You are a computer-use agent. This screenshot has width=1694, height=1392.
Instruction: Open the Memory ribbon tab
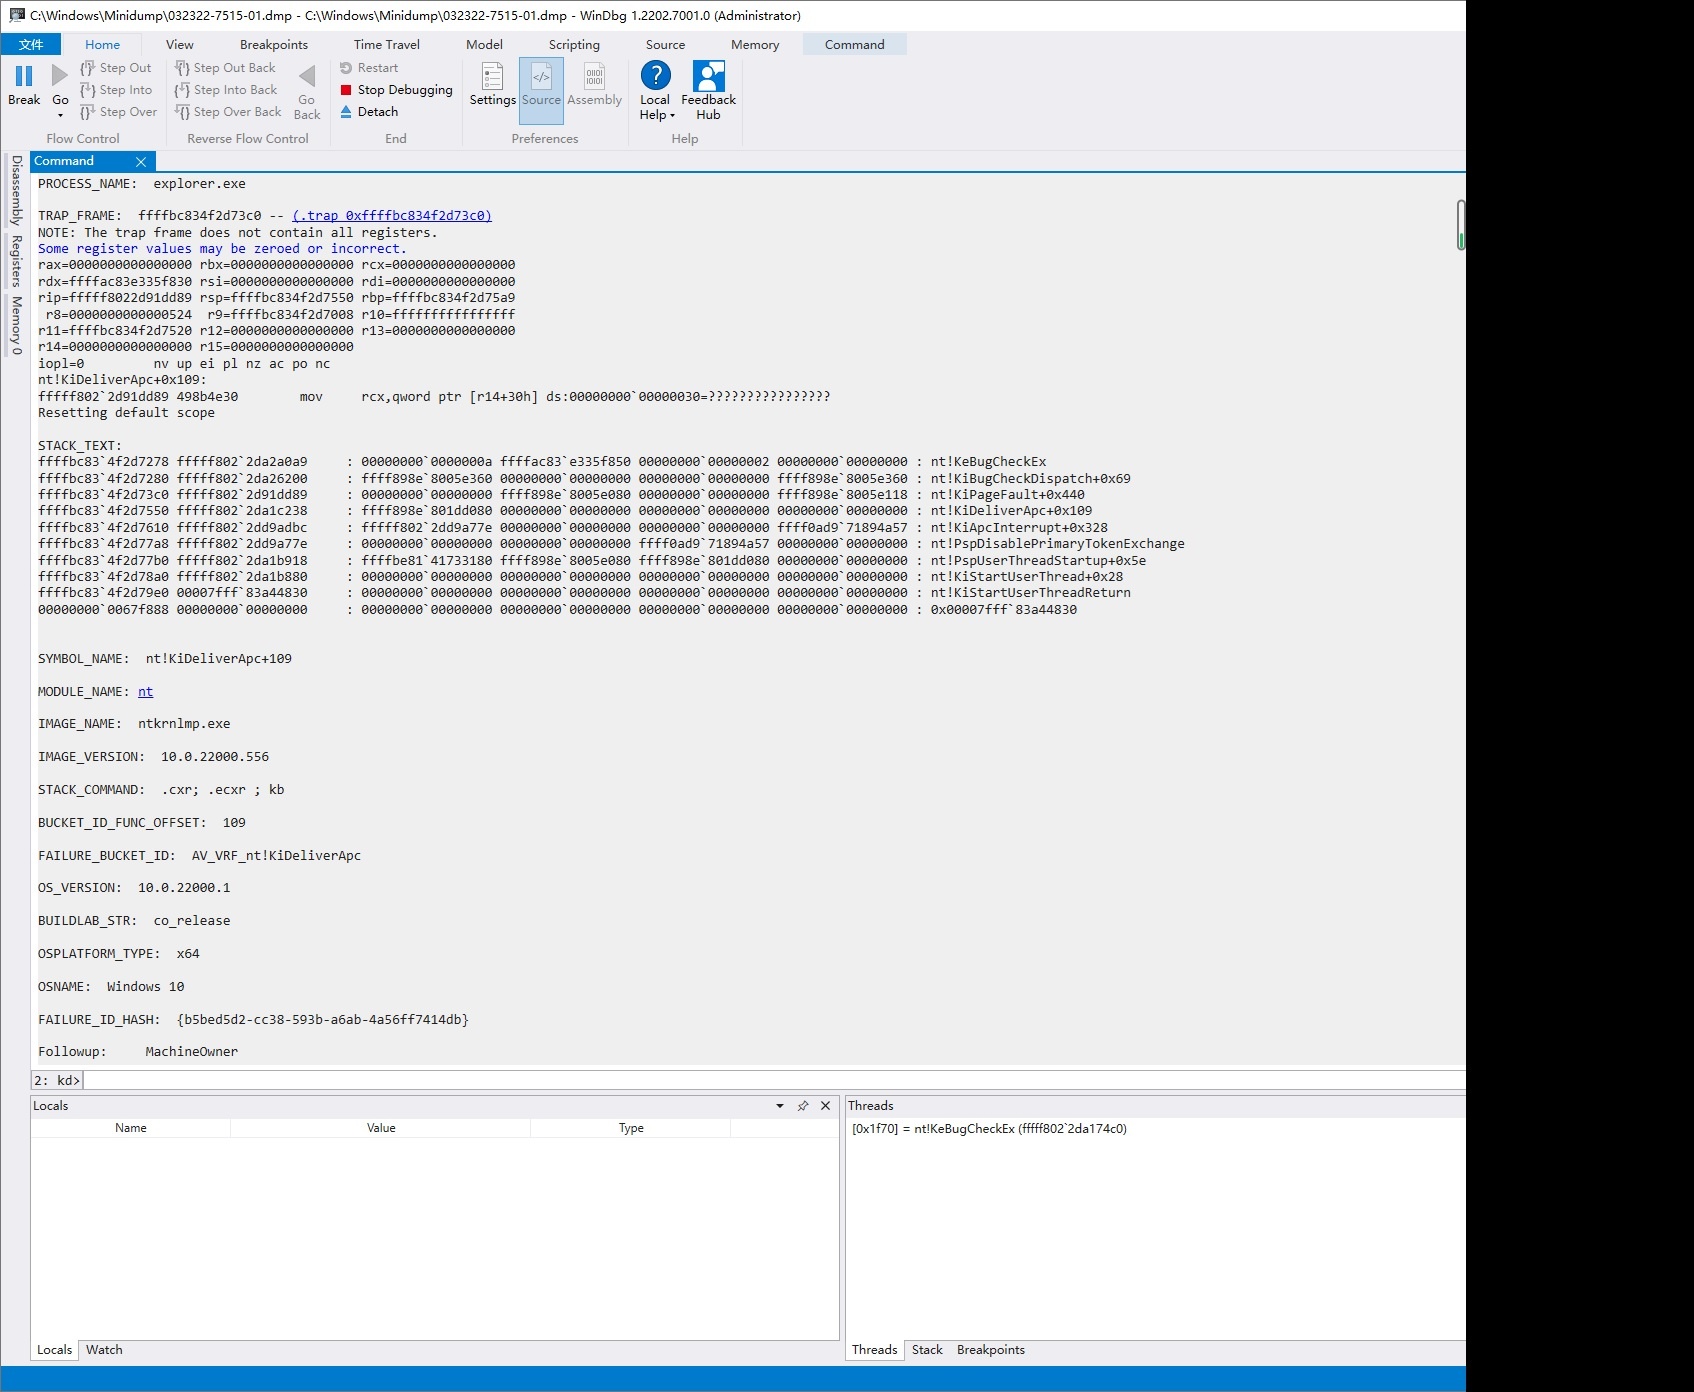click(755, 45)
